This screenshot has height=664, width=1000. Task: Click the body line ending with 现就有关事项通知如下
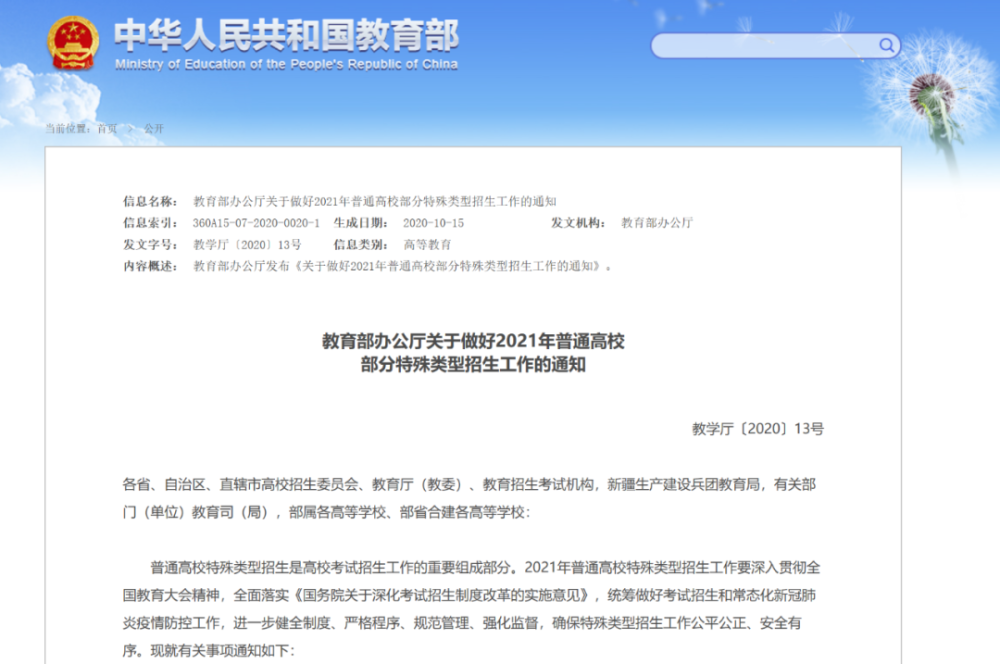coord(209,651)
